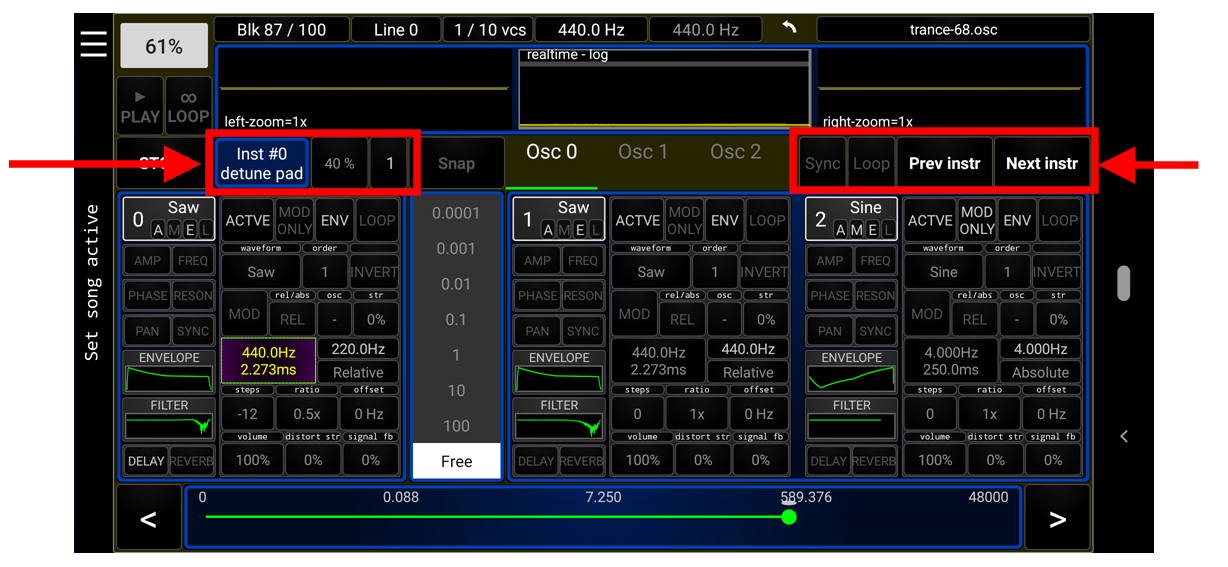Click the oscillator 0 DELAY button

coord(146,462)
